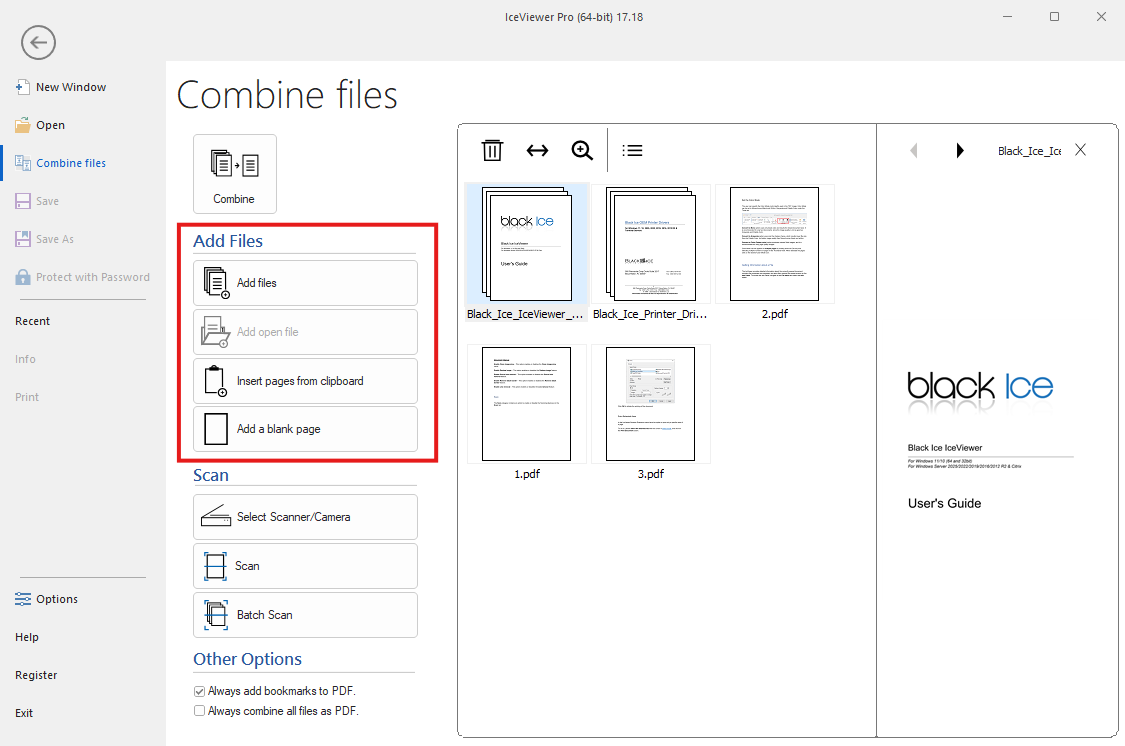The height and width of the screenshot is (746, 1125).
Task: Open the Help section
Action: pos(27,637)
